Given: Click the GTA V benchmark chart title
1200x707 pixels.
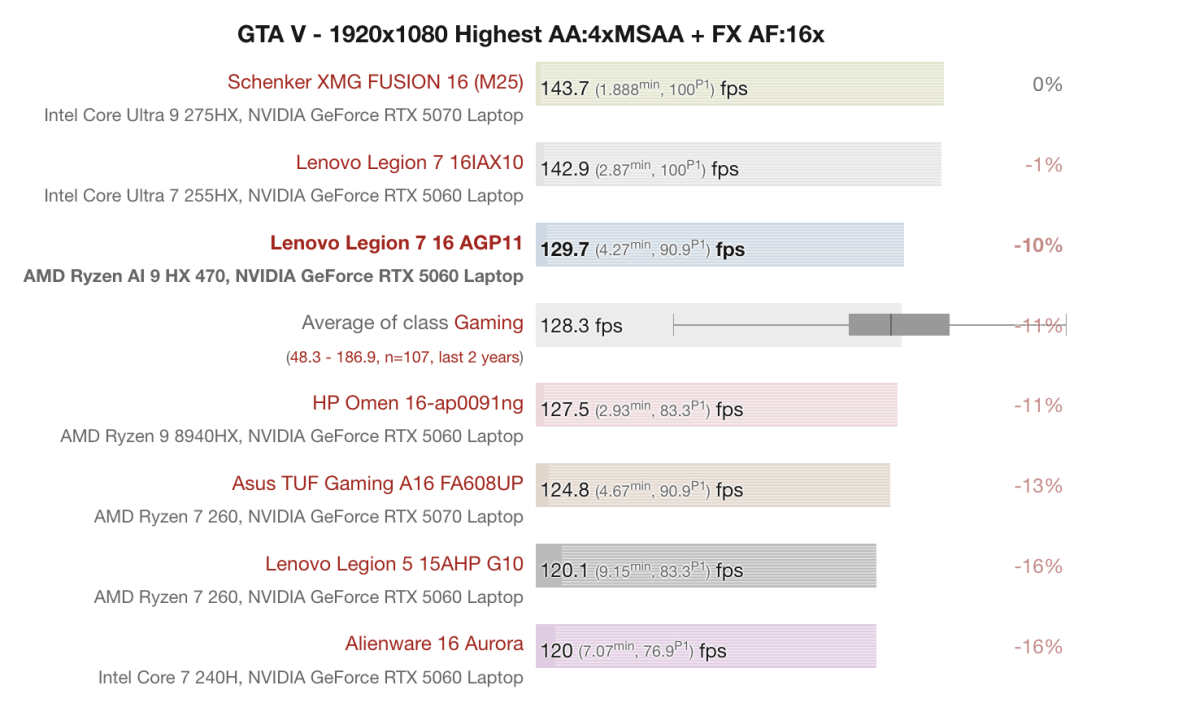Looking at the screenshot, I should 530,35.
